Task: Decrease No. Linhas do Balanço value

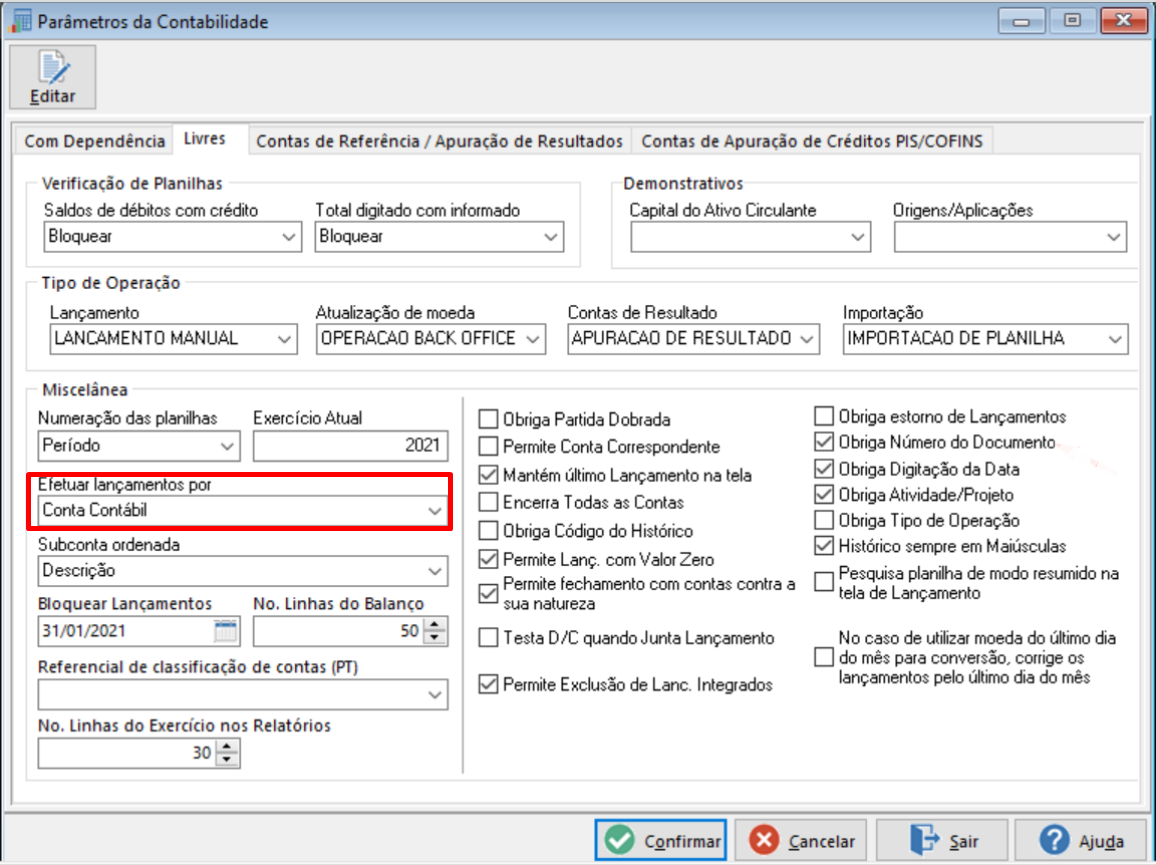Action: [x=435, y=639]
